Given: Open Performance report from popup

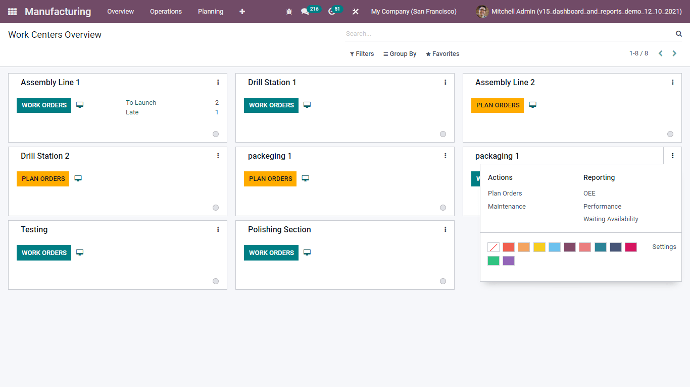Looking at the screenshot, I should [x=602, y=206].
